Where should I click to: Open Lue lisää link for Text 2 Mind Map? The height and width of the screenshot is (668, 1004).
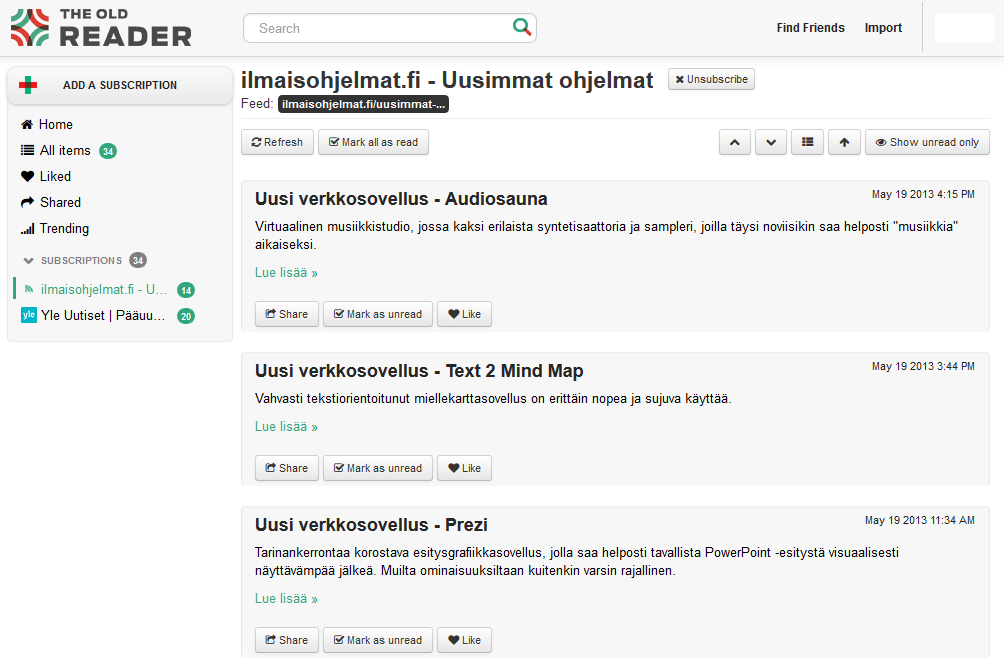click(x=286, y=427)
